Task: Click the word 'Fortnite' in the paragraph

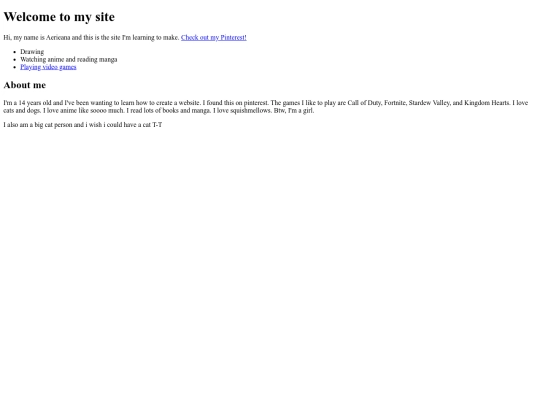Action: coord(395,103)
